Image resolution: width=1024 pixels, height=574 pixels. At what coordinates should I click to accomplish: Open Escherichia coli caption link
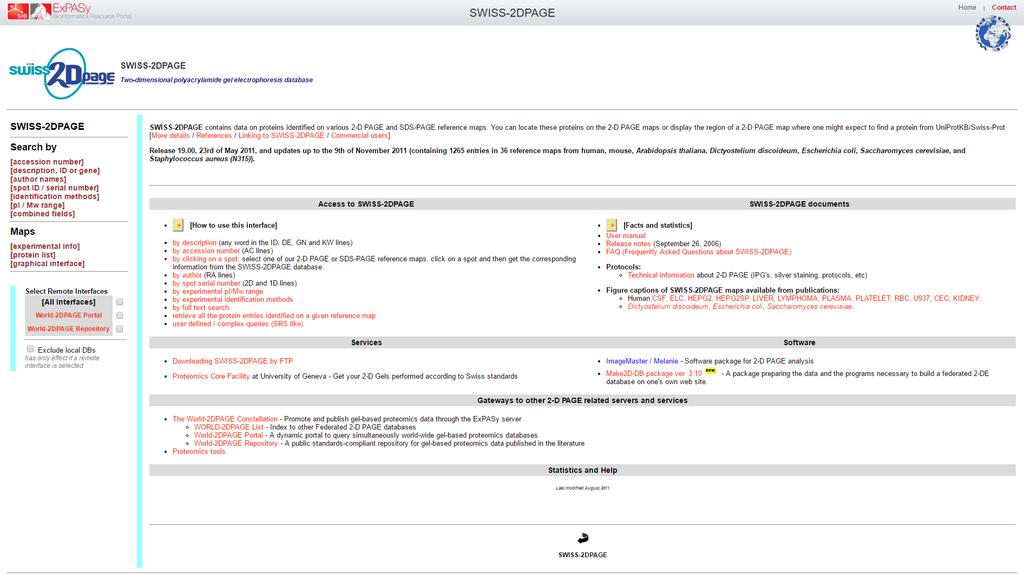[737, 307]
